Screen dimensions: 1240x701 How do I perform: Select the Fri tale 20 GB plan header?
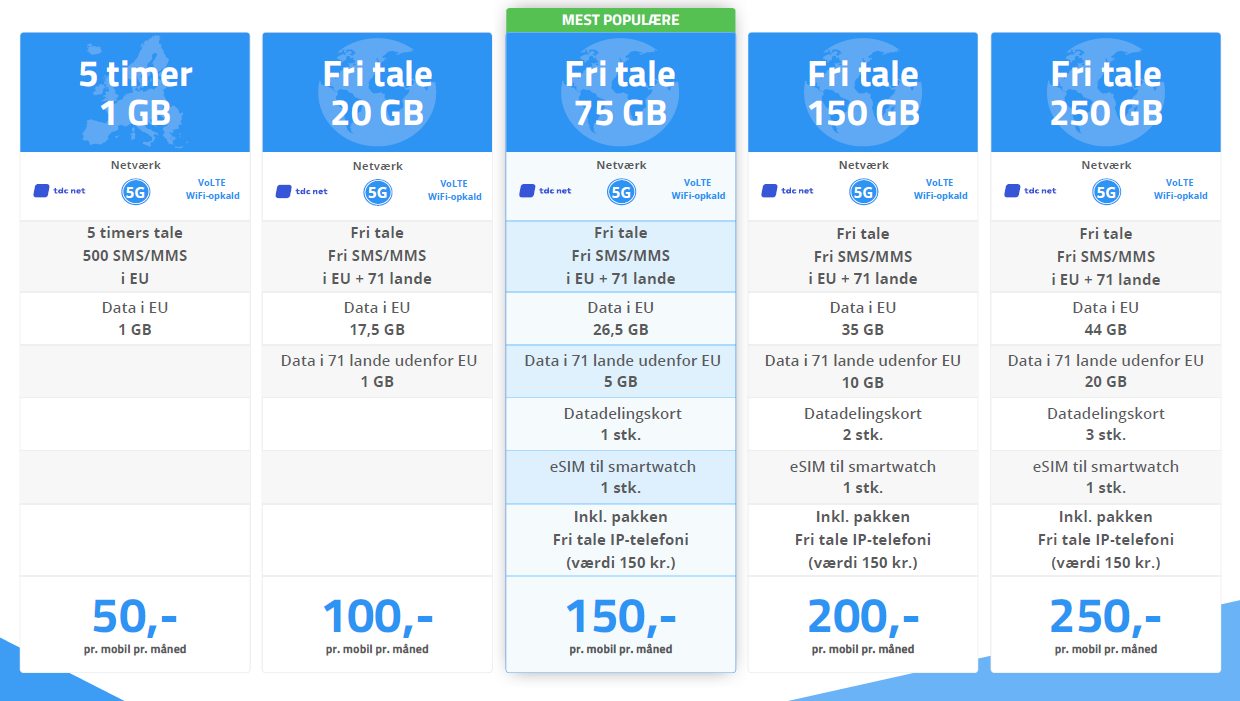377,92
